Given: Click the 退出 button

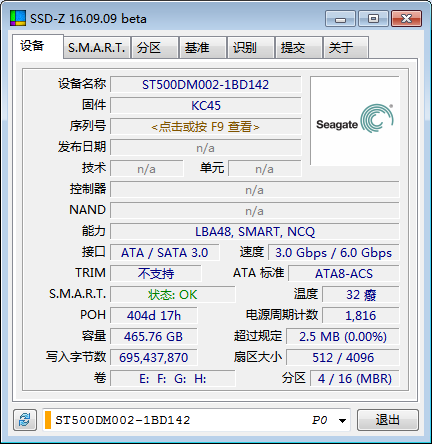Looking at the screenshot, I should [x=388, y=420].
